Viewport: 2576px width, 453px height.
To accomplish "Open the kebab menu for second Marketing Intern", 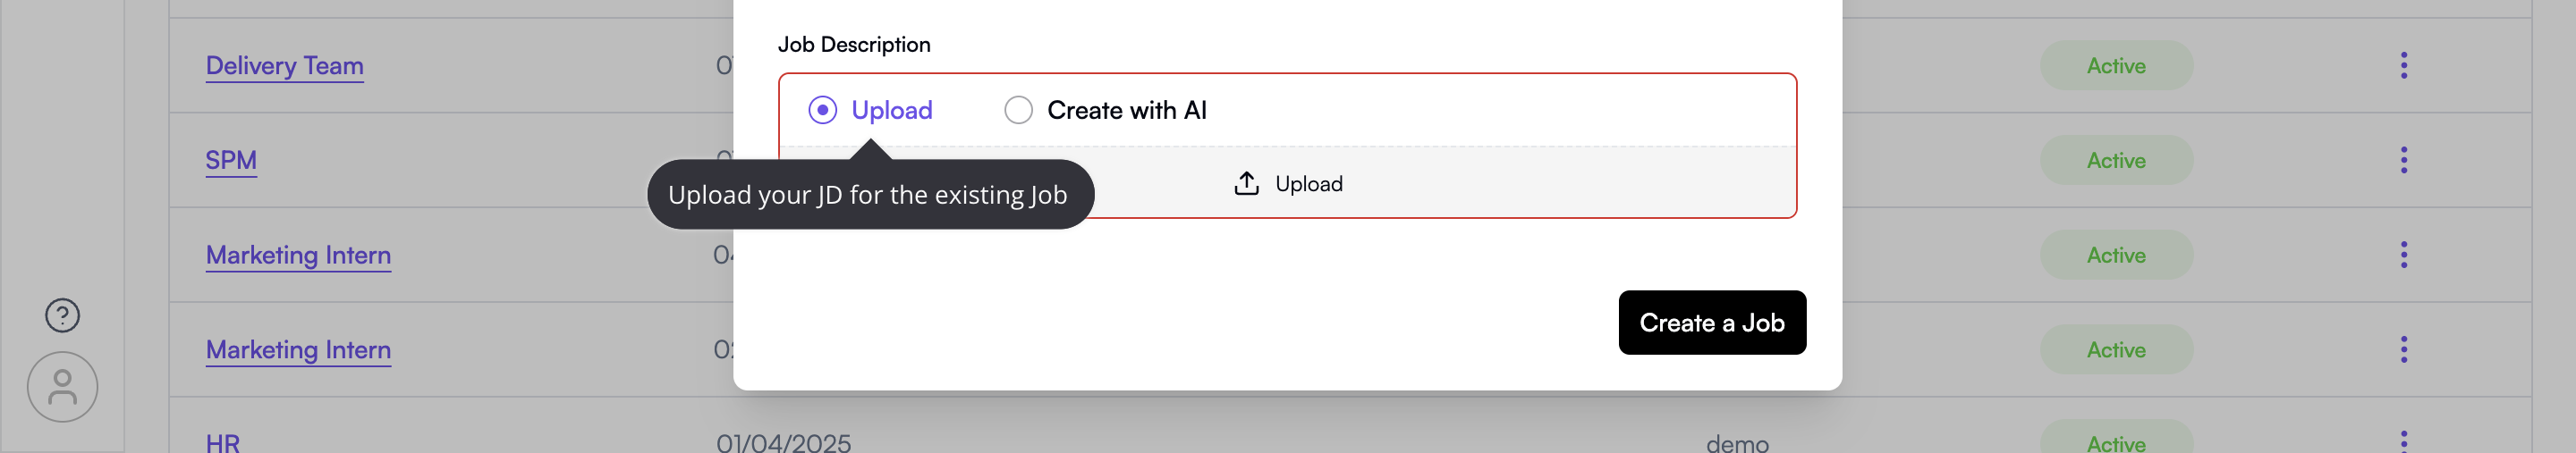I will click(2403, 349).
